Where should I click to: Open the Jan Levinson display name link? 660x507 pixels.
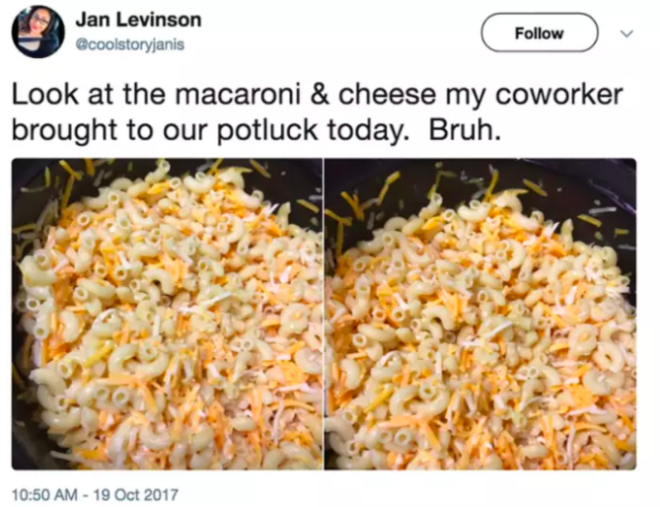coord(138,20)
